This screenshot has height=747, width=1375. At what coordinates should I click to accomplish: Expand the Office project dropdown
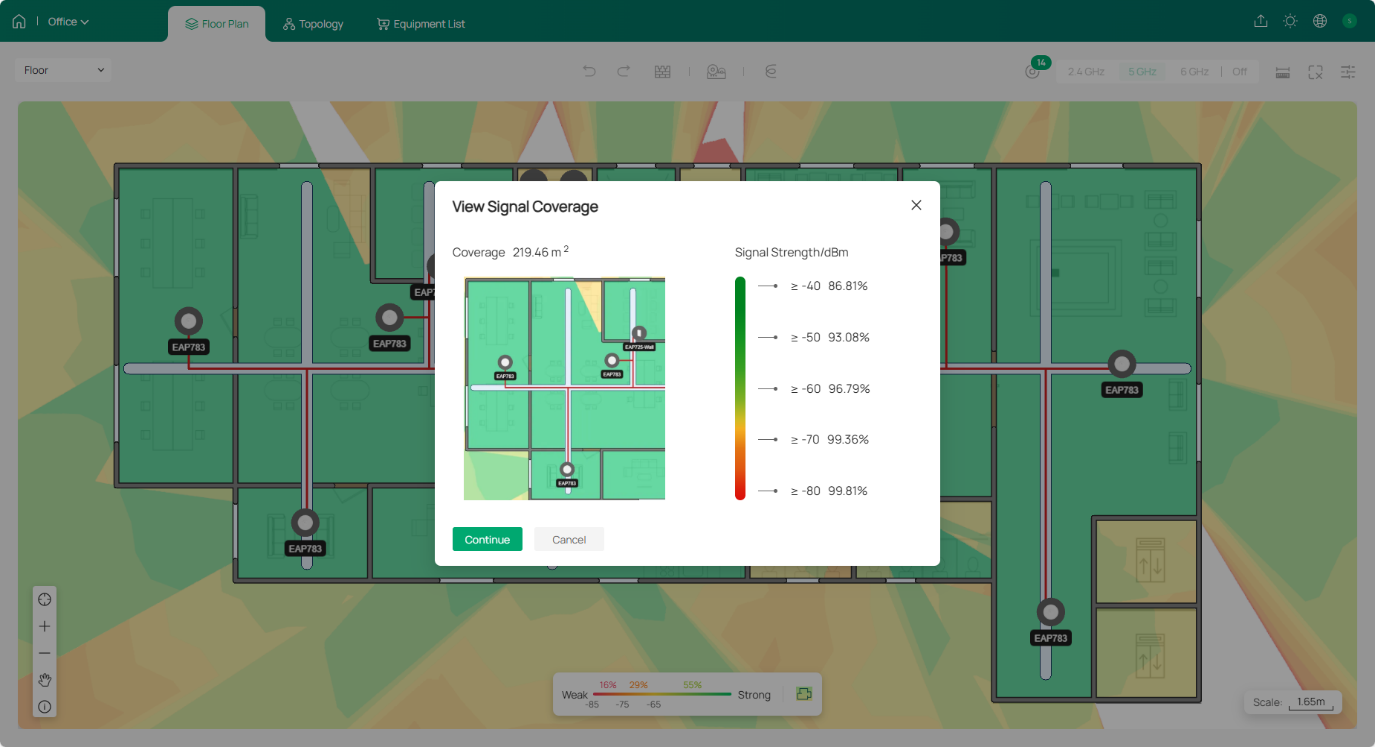(x=69, y=22)
